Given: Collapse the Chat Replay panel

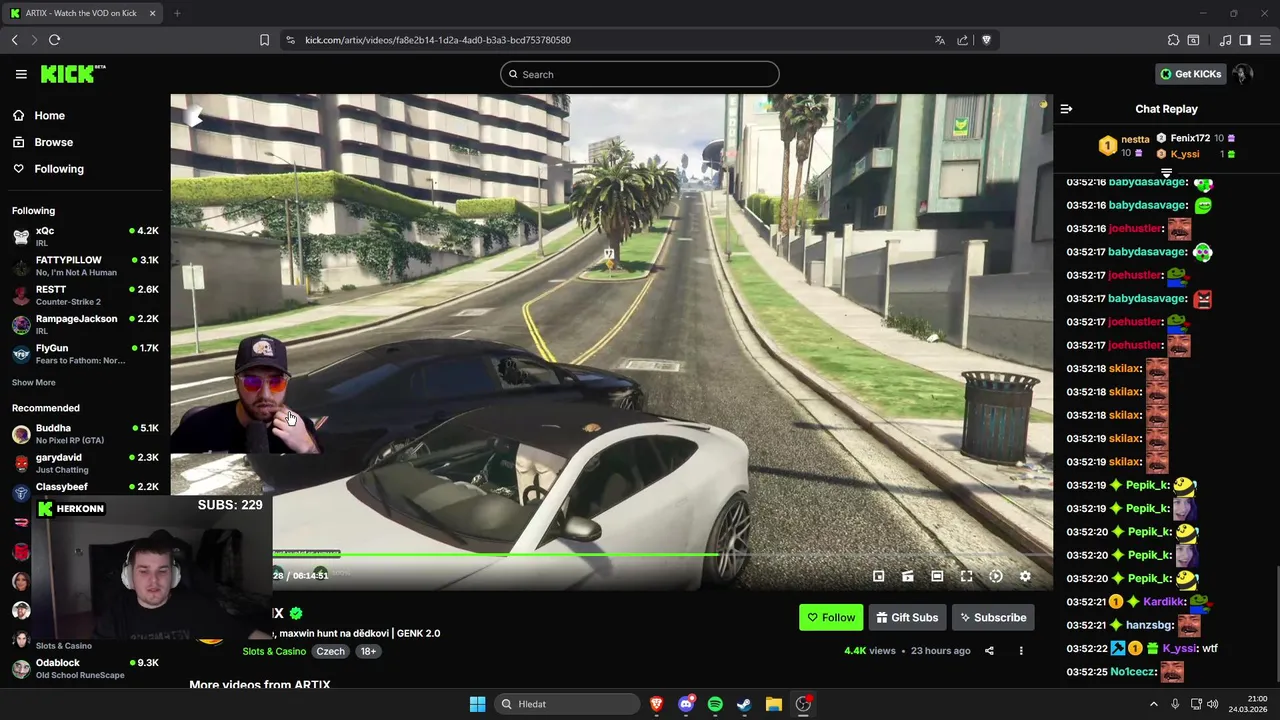Looking at the screenshot, I should click(x=1066, y=109).
